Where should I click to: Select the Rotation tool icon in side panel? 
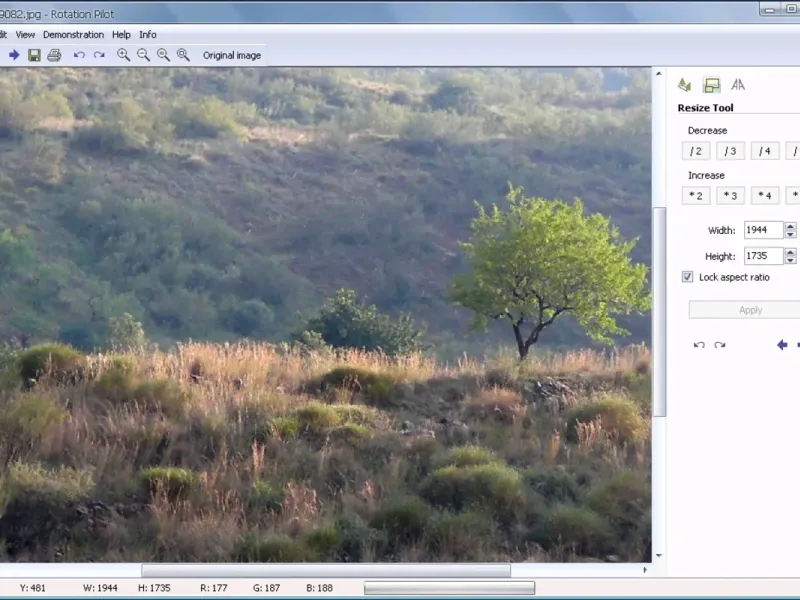coord(684,85)
